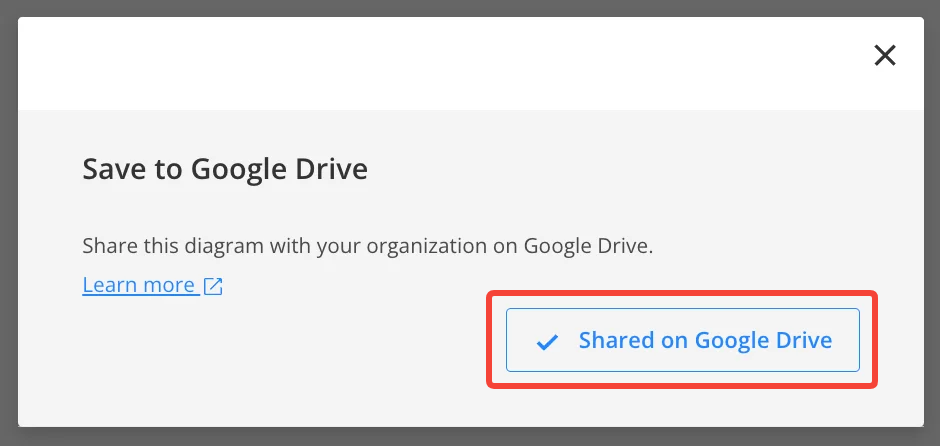Unshare diagram using the checked Drive button
The width and height of the screenshot is (940, 446).
(682, 340)
